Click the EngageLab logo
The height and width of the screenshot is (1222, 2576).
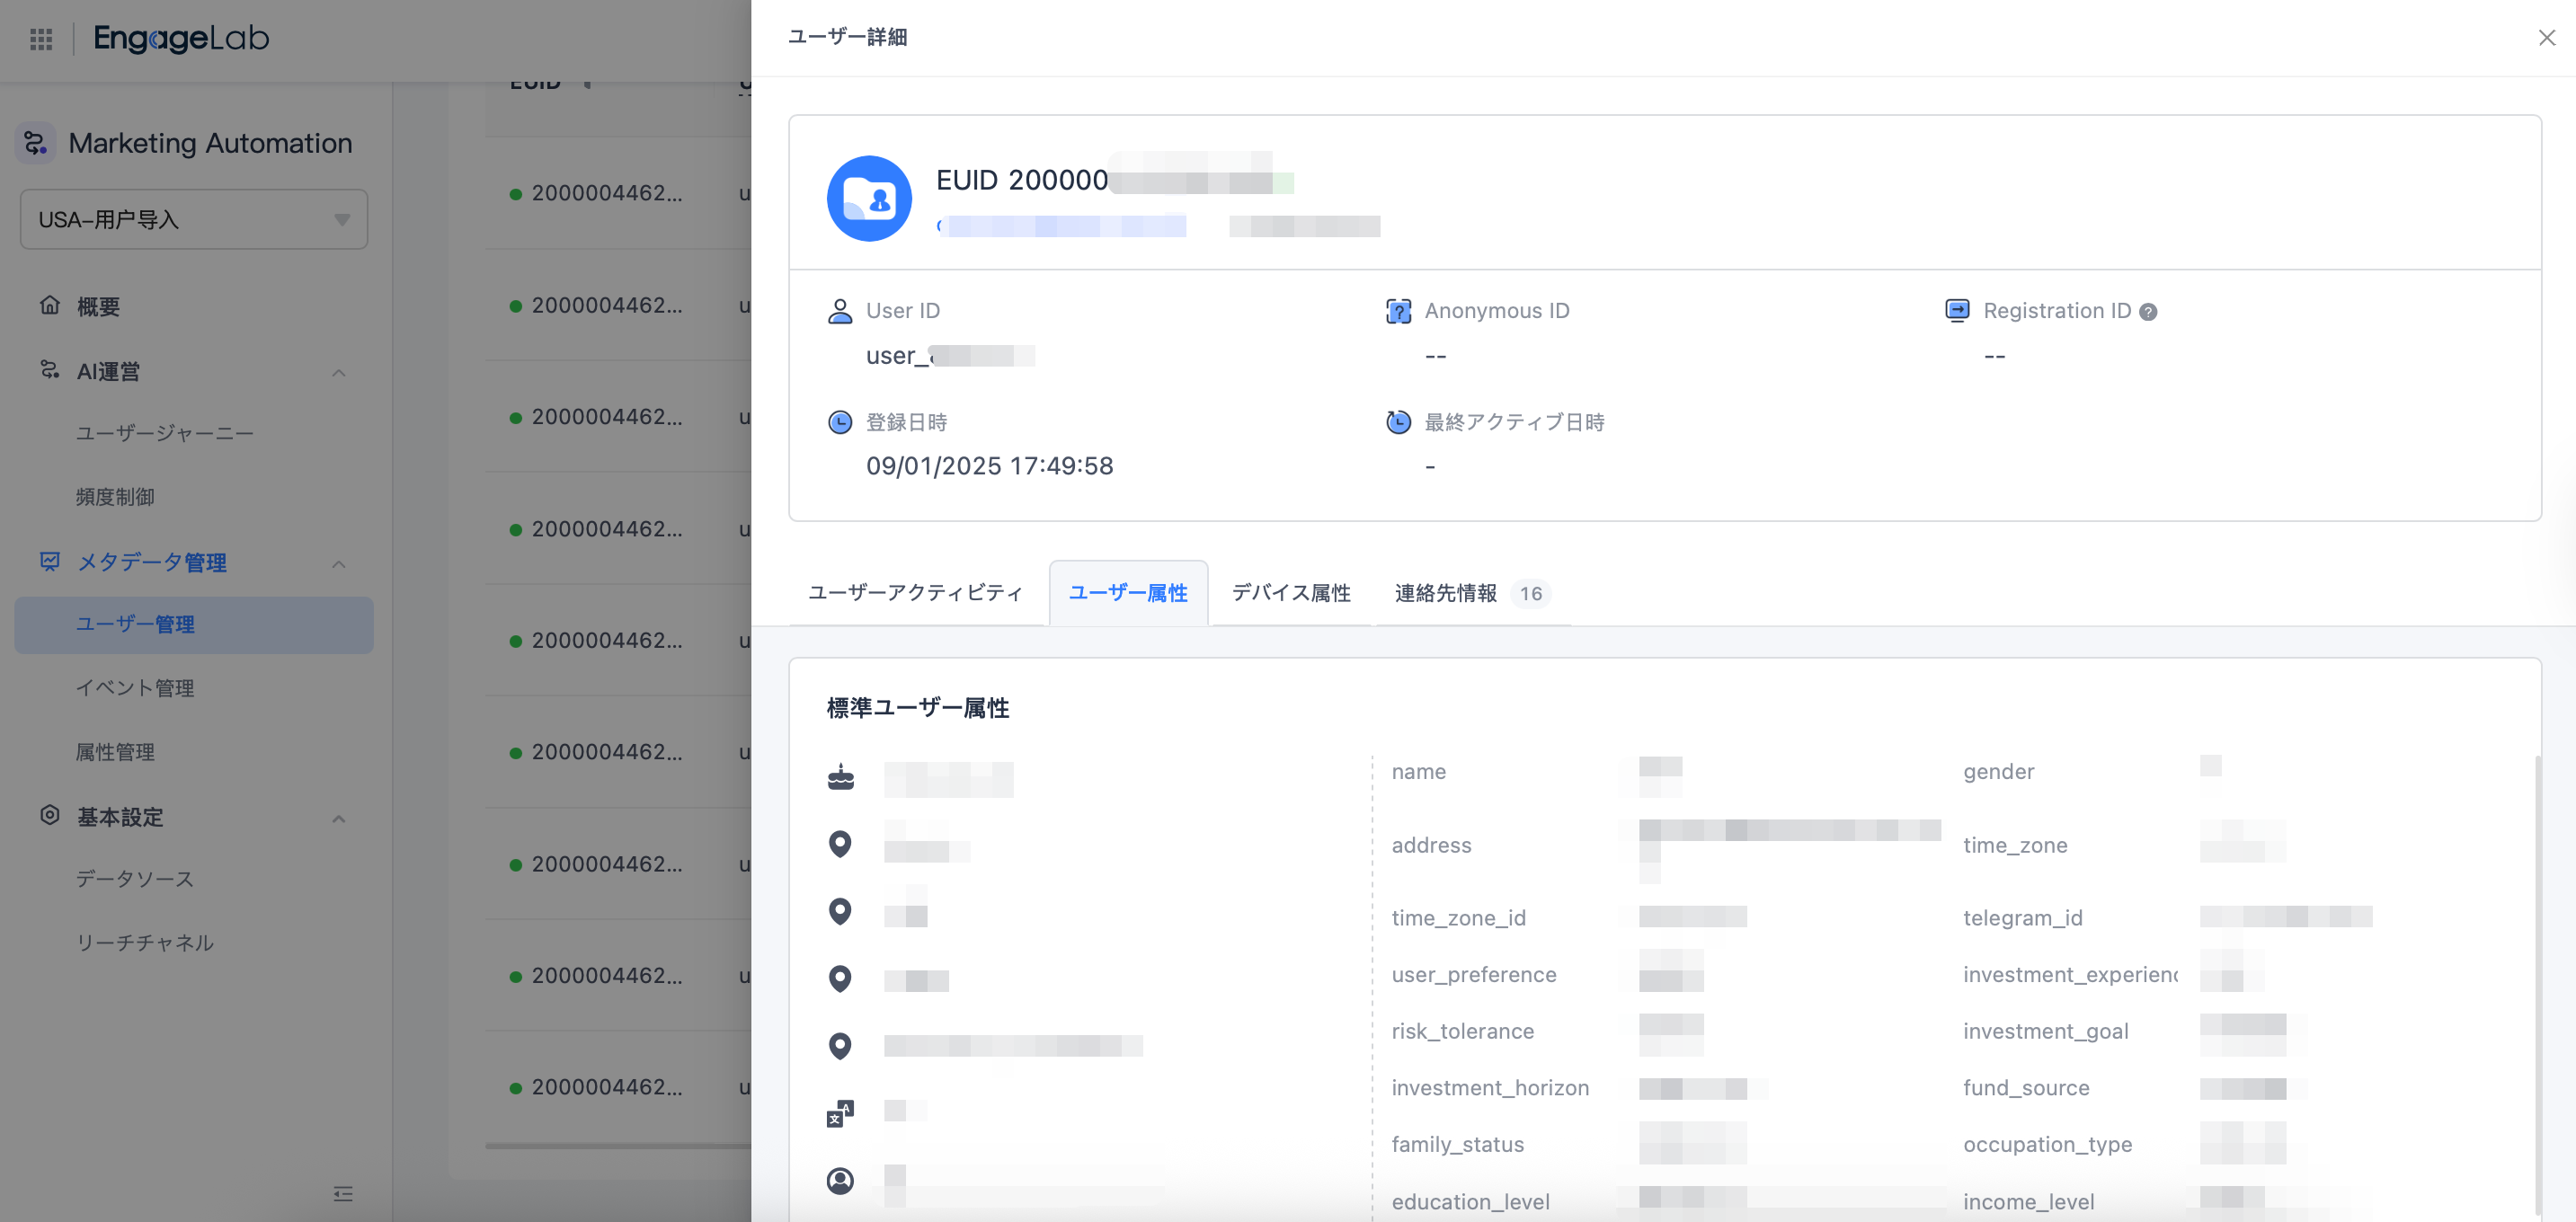[x=181, y=39]
